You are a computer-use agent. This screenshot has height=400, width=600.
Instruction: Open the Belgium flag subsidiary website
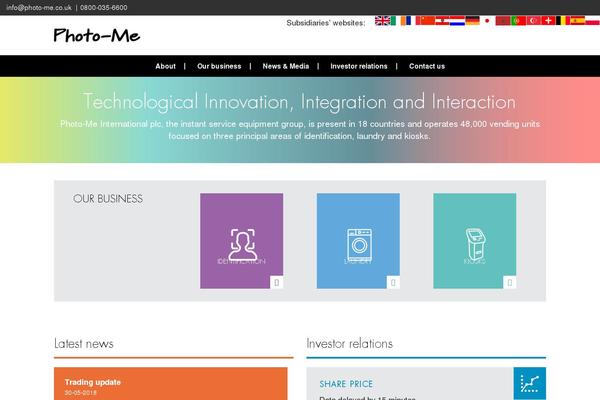(x=563, y=20)
